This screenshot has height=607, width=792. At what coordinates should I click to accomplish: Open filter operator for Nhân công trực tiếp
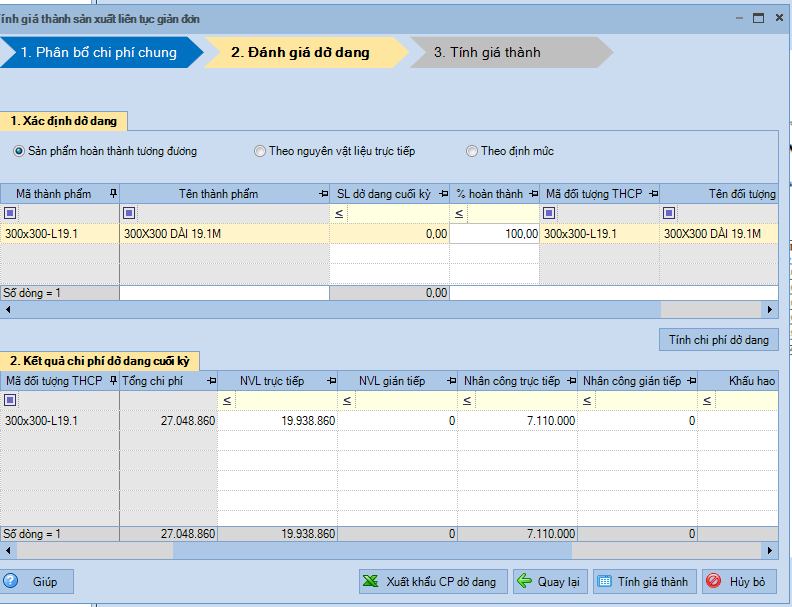[467, 400]
